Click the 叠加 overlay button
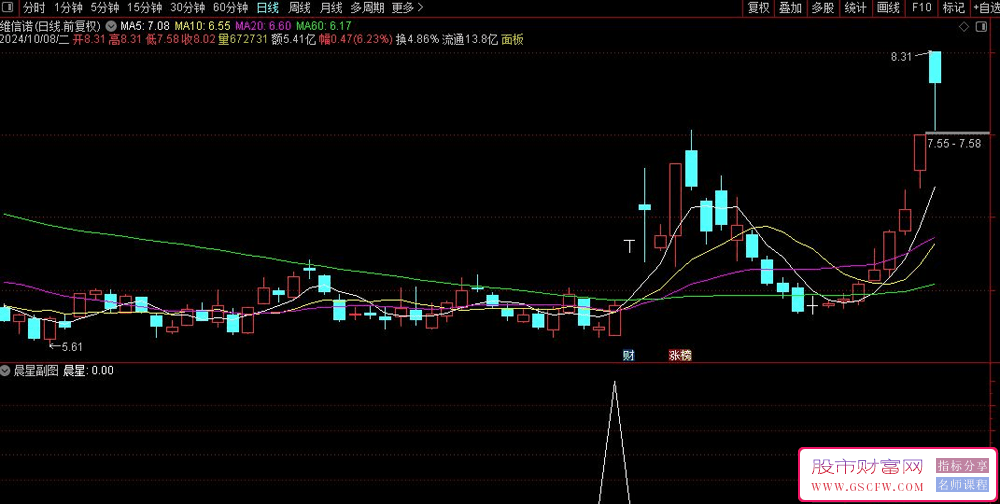 click(x=791, y=8)
